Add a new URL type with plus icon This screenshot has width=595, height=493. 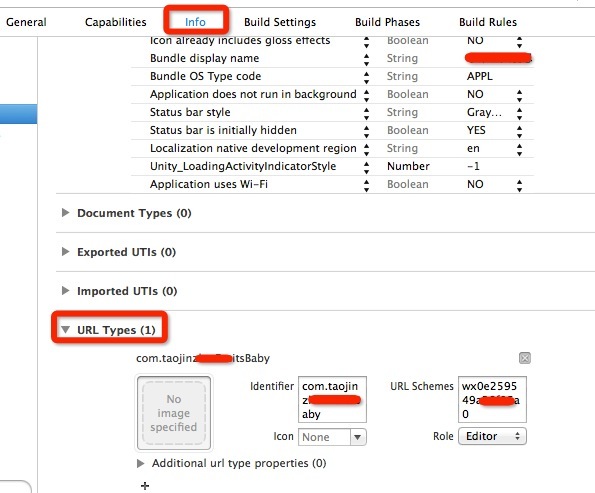tap(145, 486)
